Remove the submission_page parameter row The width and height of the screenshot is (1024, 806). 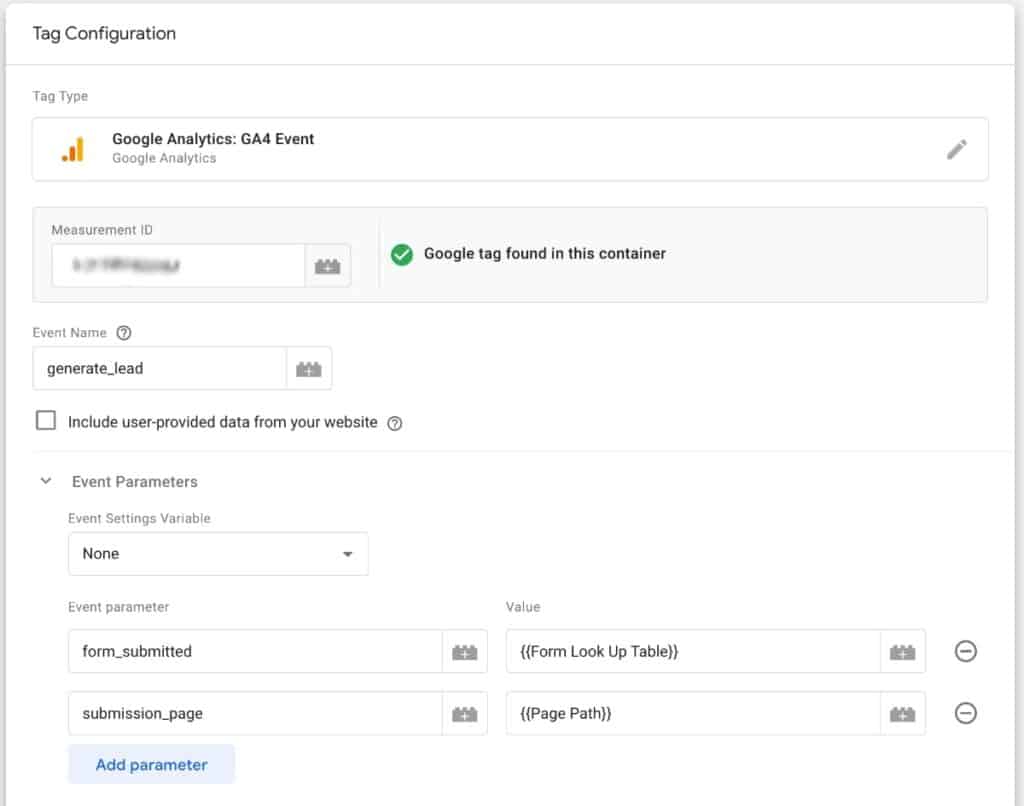965,713
